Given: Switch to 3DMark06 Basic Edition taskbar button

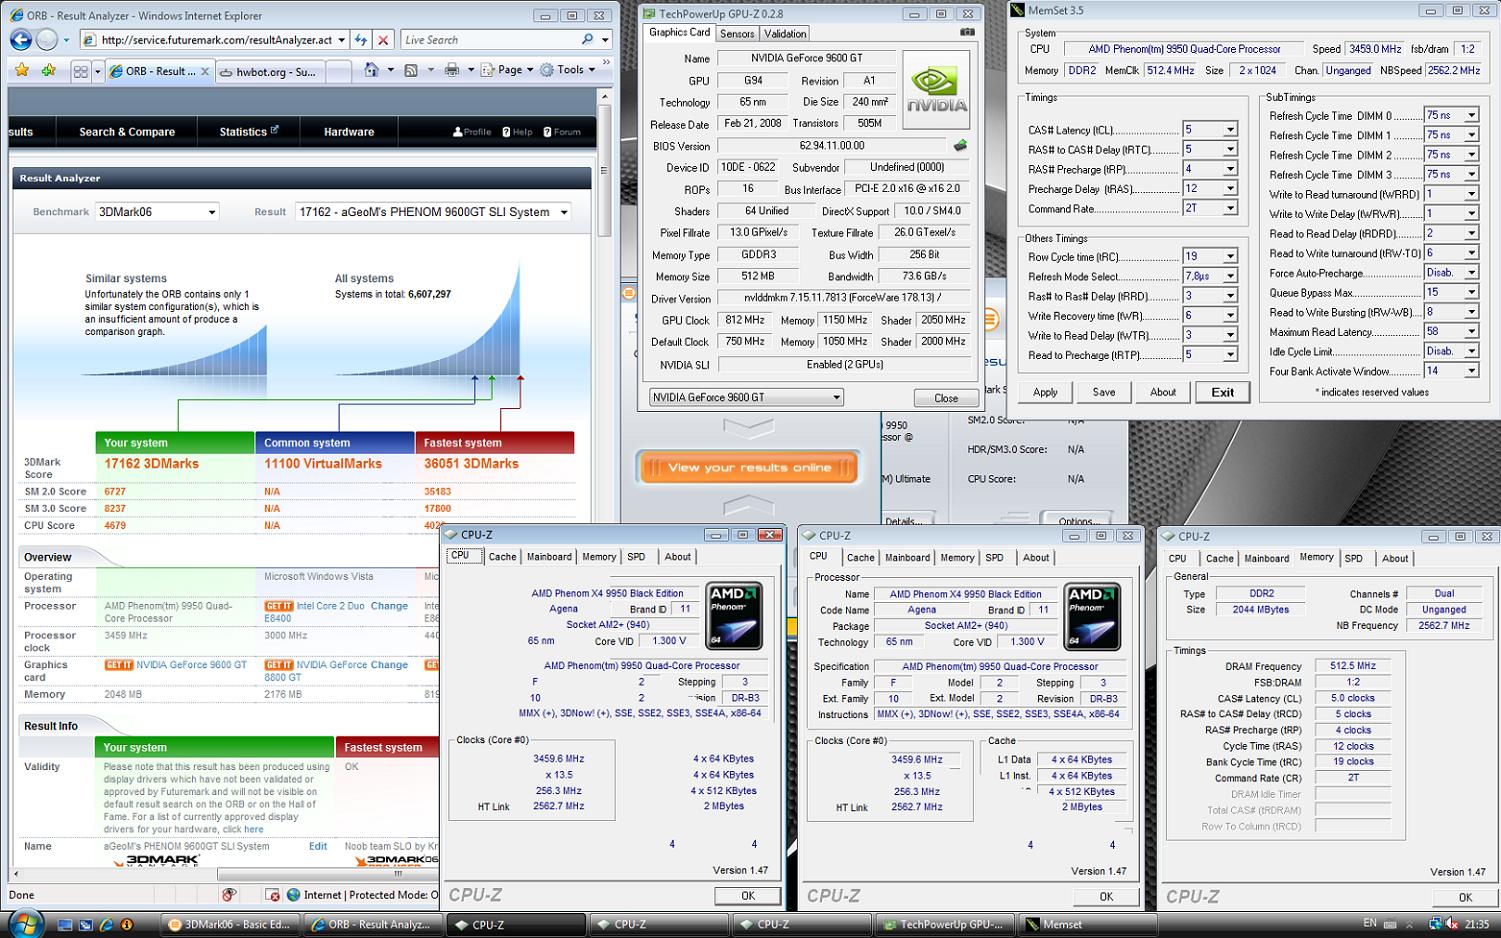Looking at the screenshot, I should click(x=230, y=925).
